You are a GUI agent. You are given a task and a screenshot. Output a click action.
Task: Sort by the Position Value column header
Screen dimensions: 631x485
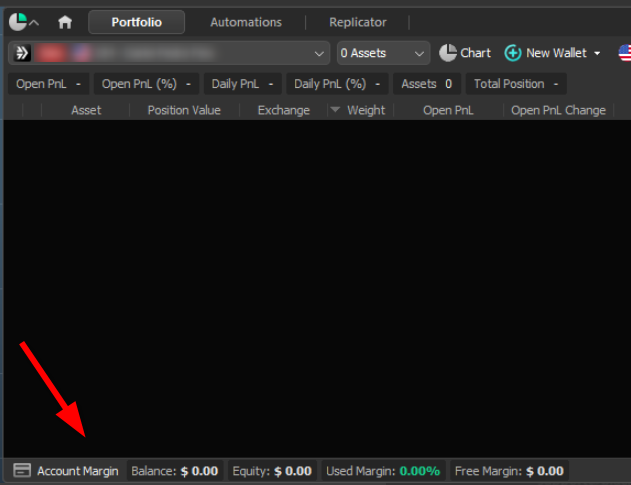[184, 110]
